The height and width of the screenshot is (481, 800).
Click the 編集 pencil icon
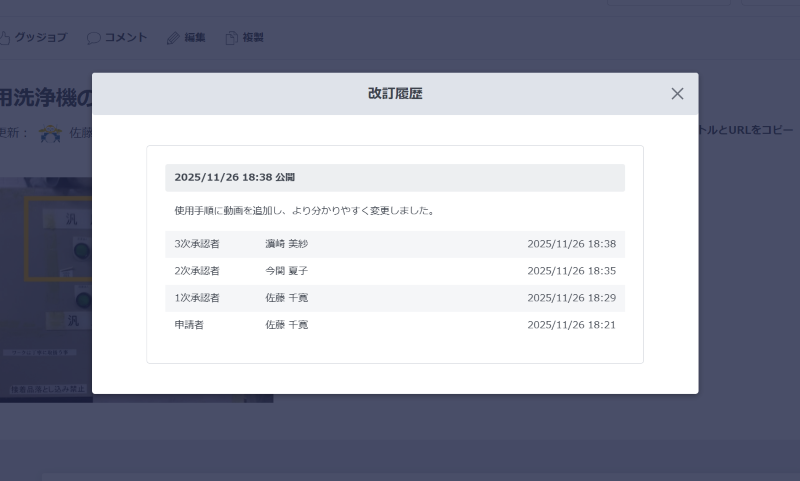coord(173,38)
